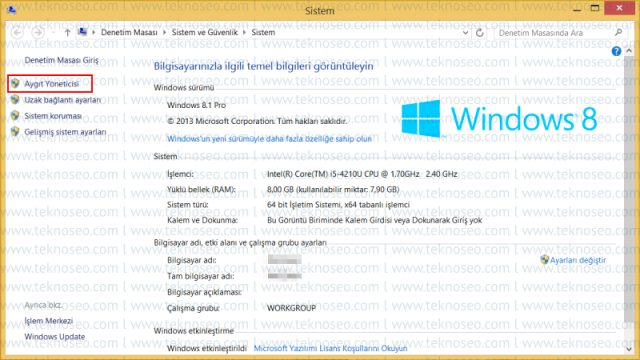The width and height of the screenshot is (640, 360).
Task: Expand chevron after Sistem ve Güvenlik breadcrumb
Action: 244,32
